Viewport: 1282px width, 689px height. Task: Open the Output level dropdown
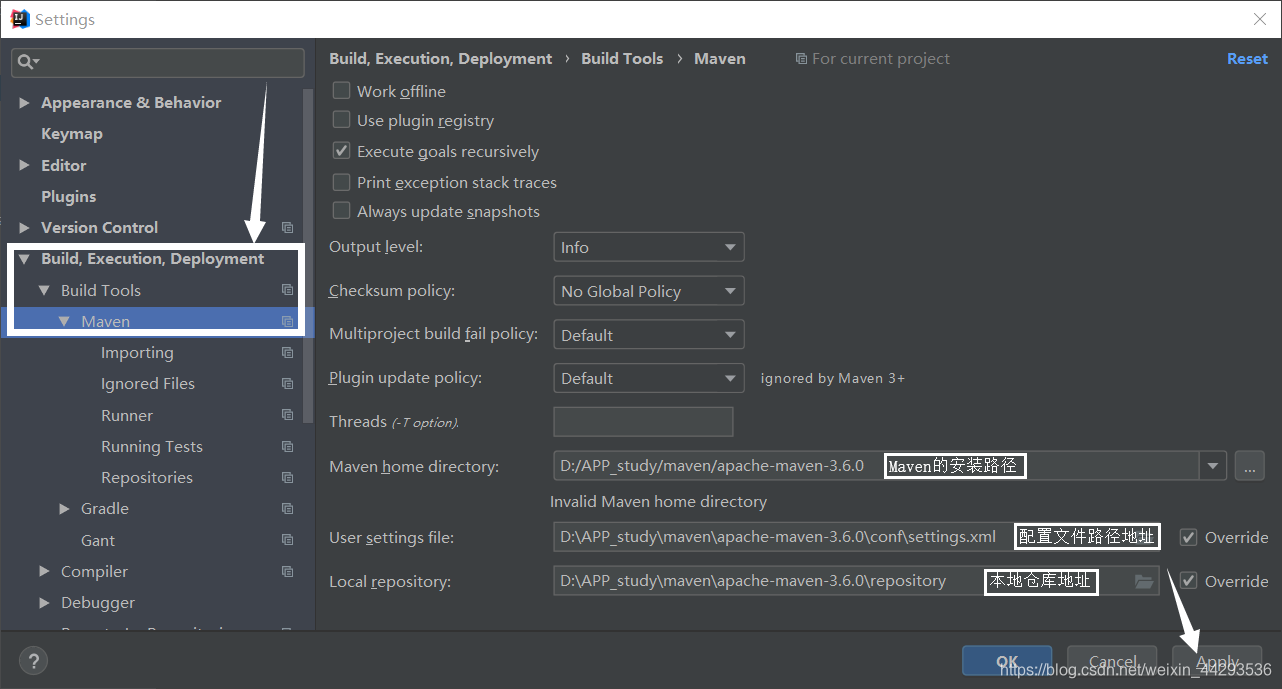(648, 247)
